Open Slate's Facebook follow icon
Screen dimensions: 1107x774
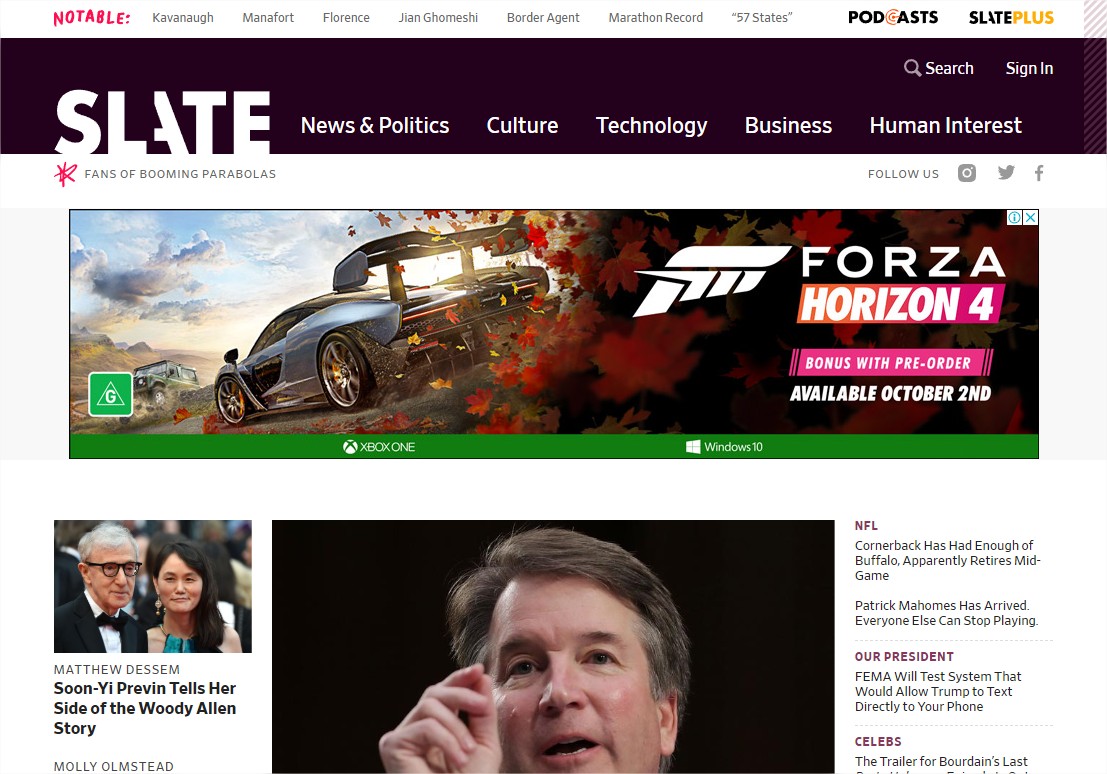pyautogui.click(x=1039, y=173)
